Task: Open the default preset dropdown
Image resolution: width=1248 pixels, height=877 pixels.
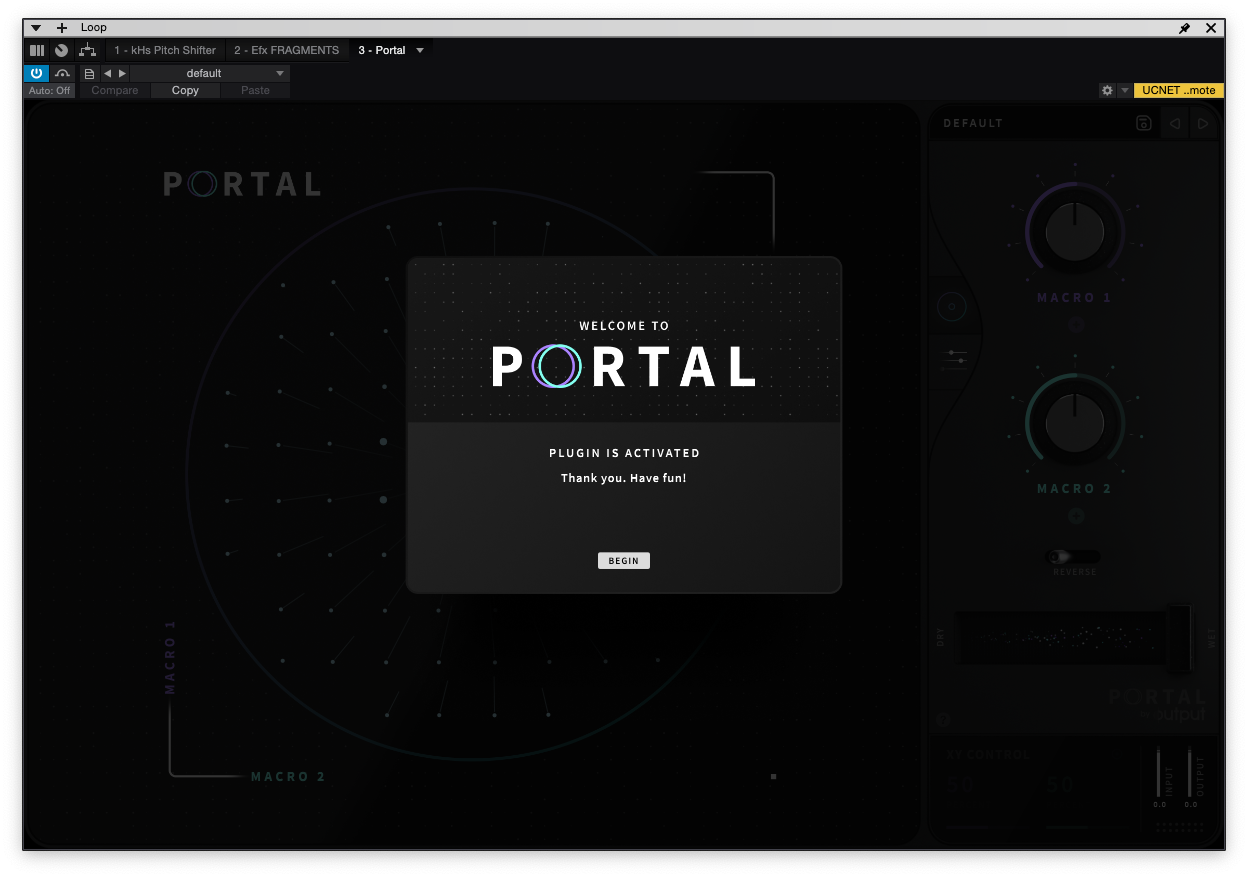Action: tap(211, 73)
